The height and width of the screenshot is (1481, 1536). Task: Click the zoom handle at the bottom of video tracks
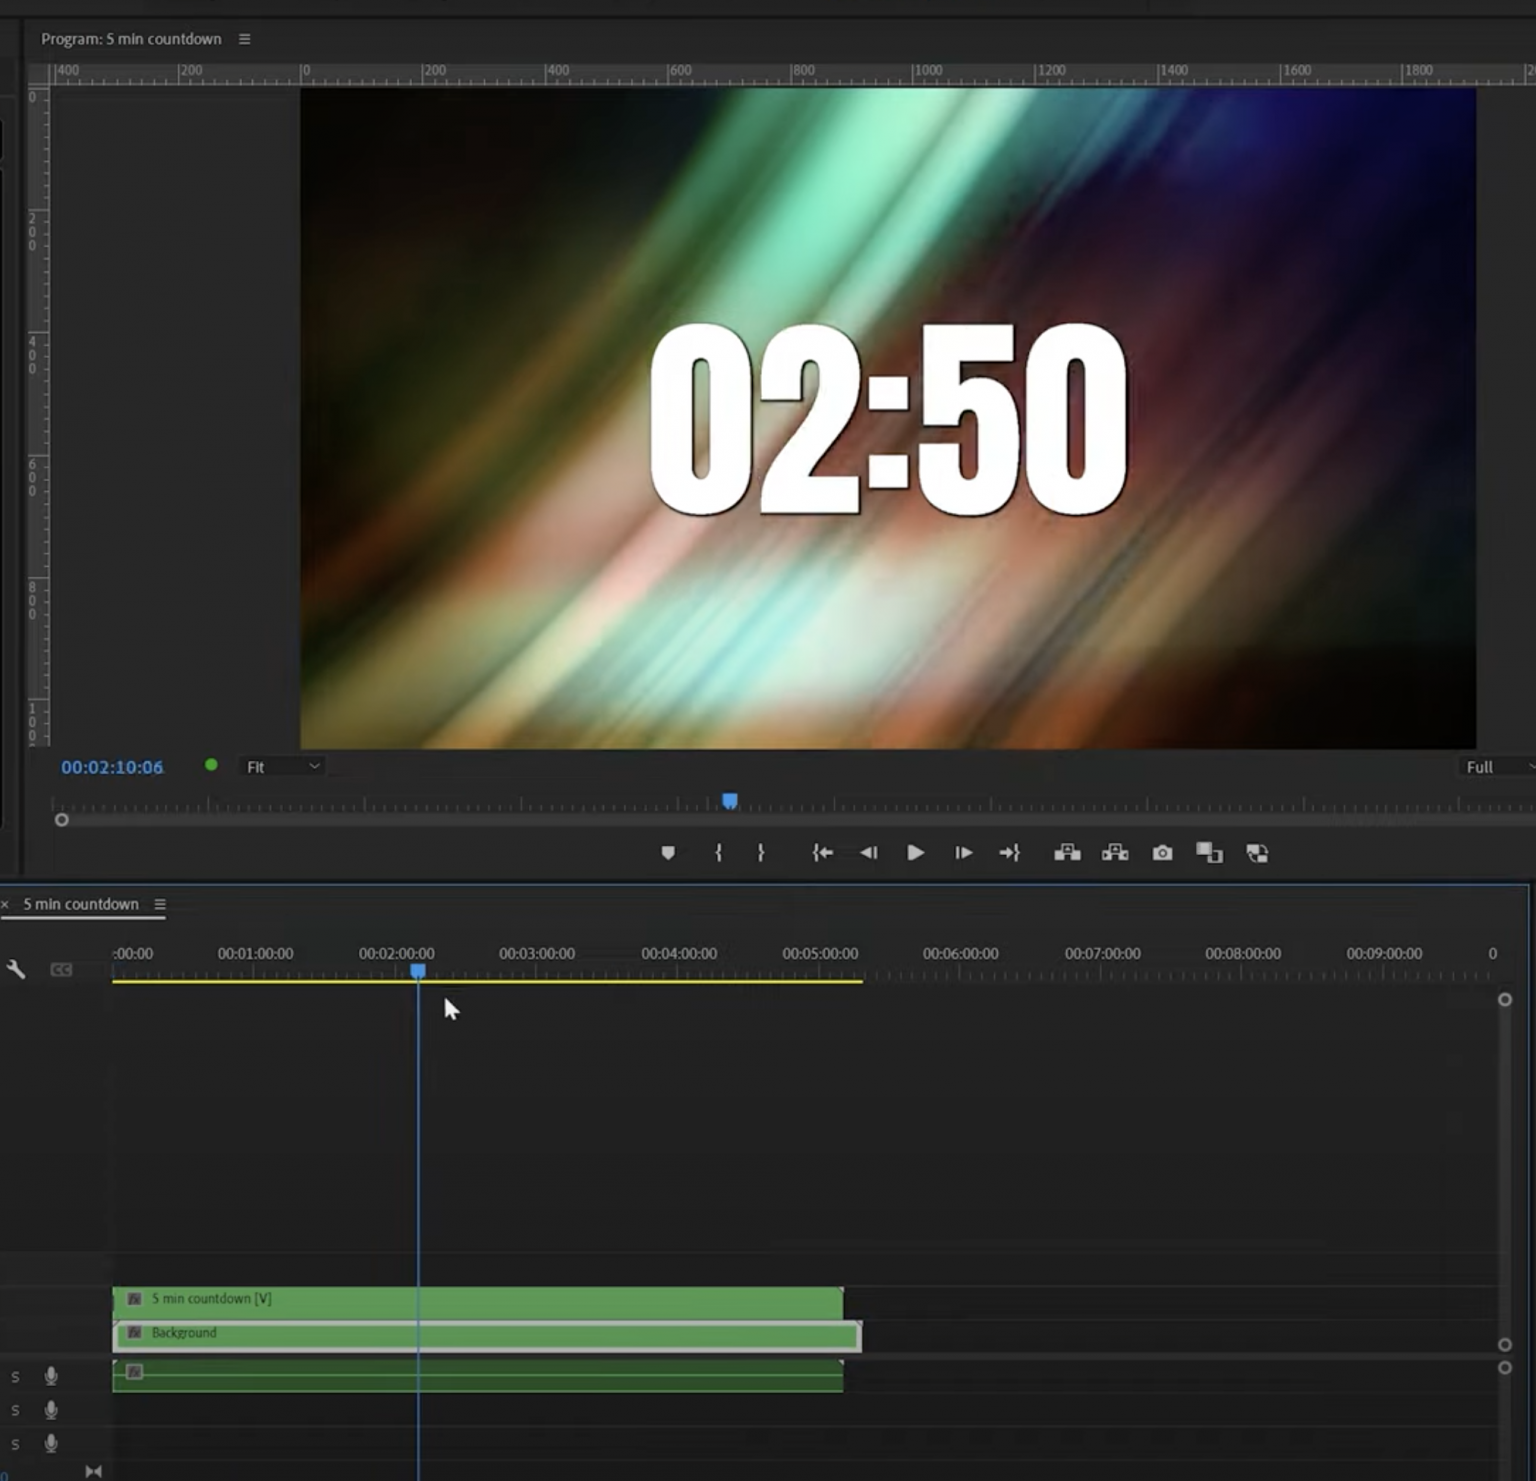pyautogui.click(x=1505, y=1345)
